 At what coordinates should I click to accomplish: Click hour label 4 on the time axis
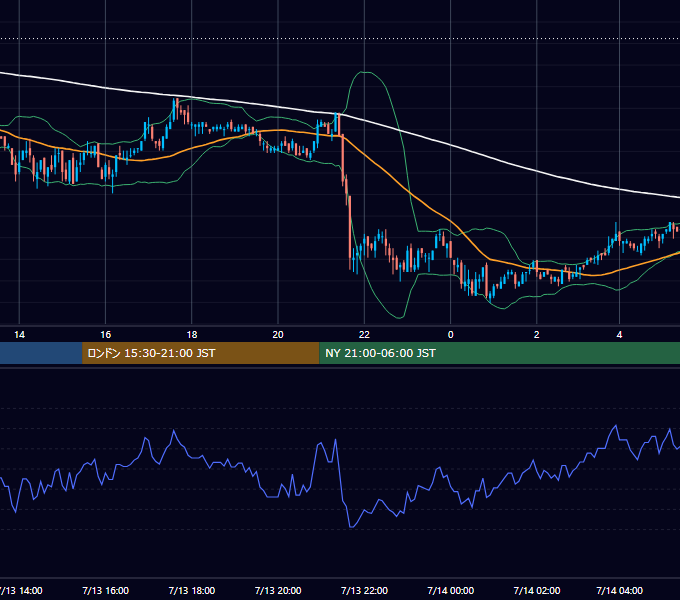[x=619, y=335]
